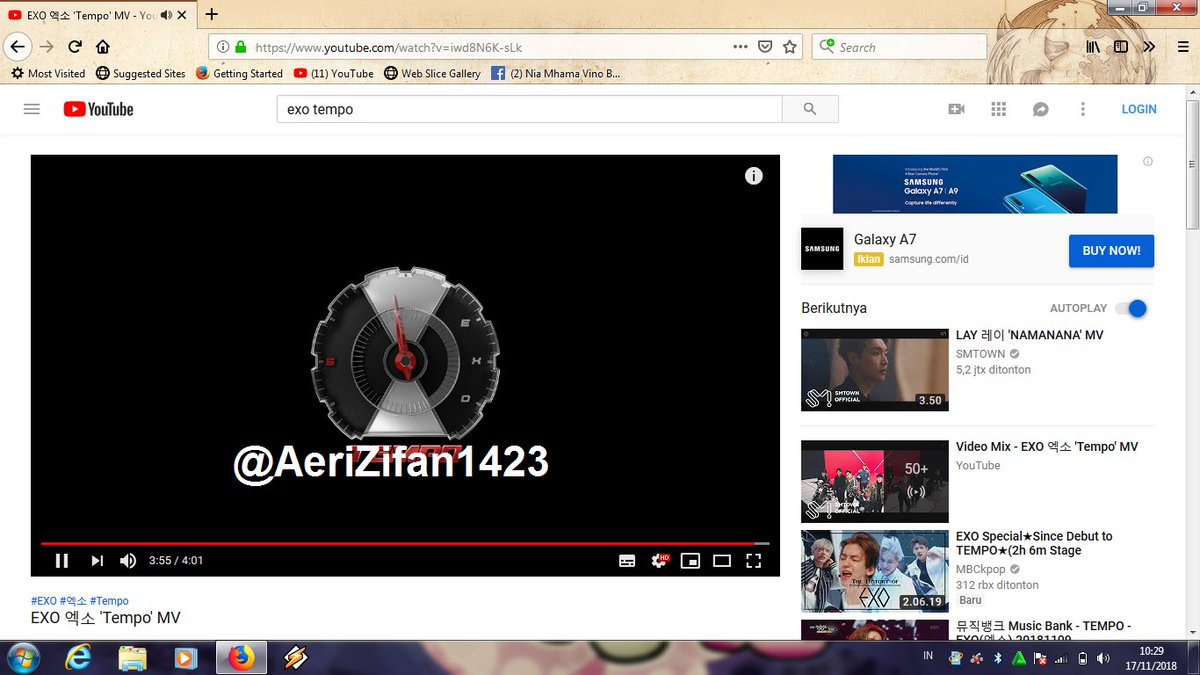
Task: Open the (11) YouTube bookmark
Action: point(334,73)
